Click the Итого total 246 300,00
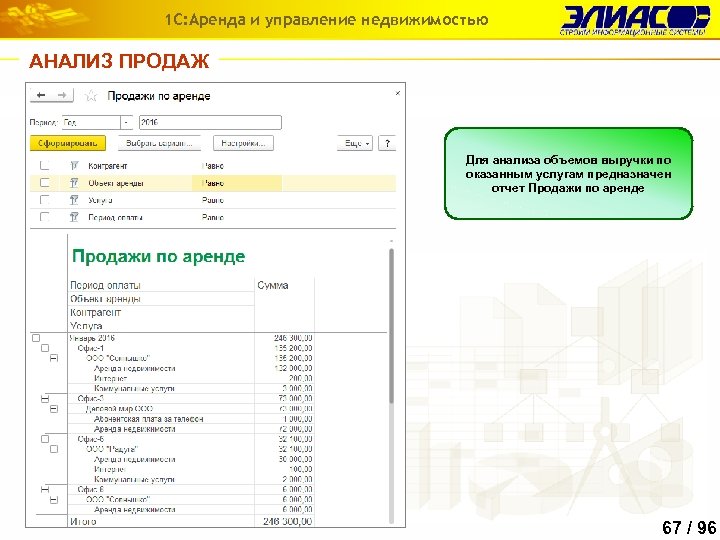720x540 pixels. point(287,522)
